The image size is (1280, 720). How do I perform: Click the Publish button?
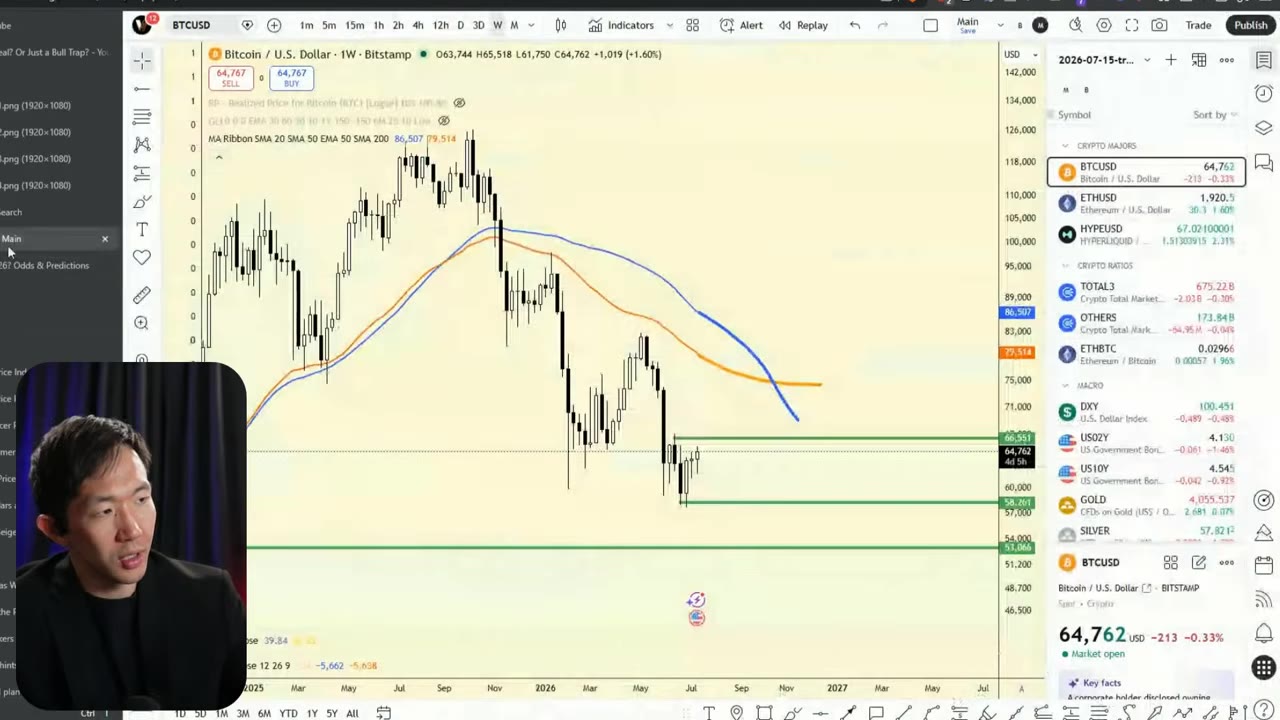coord(1250,25)
